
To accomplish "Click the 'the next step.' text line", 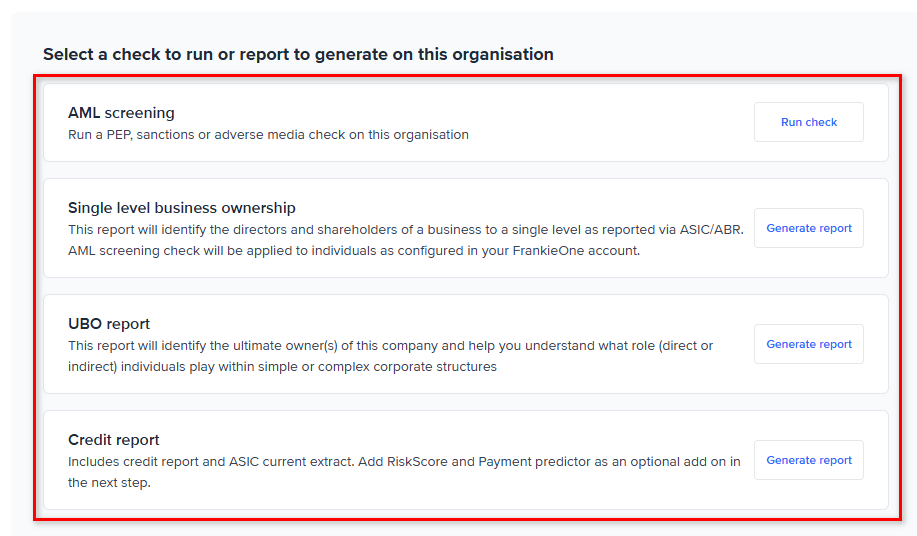I will (108, 483).
